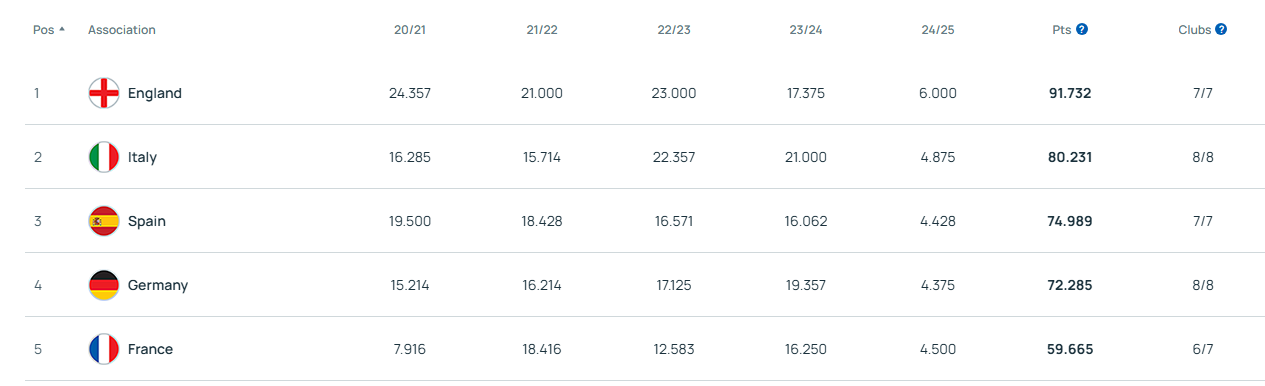The height and width of the screenshot is (386, 1265).
Task: Click the Italy flag icon
Action: [x=104, y=157]
